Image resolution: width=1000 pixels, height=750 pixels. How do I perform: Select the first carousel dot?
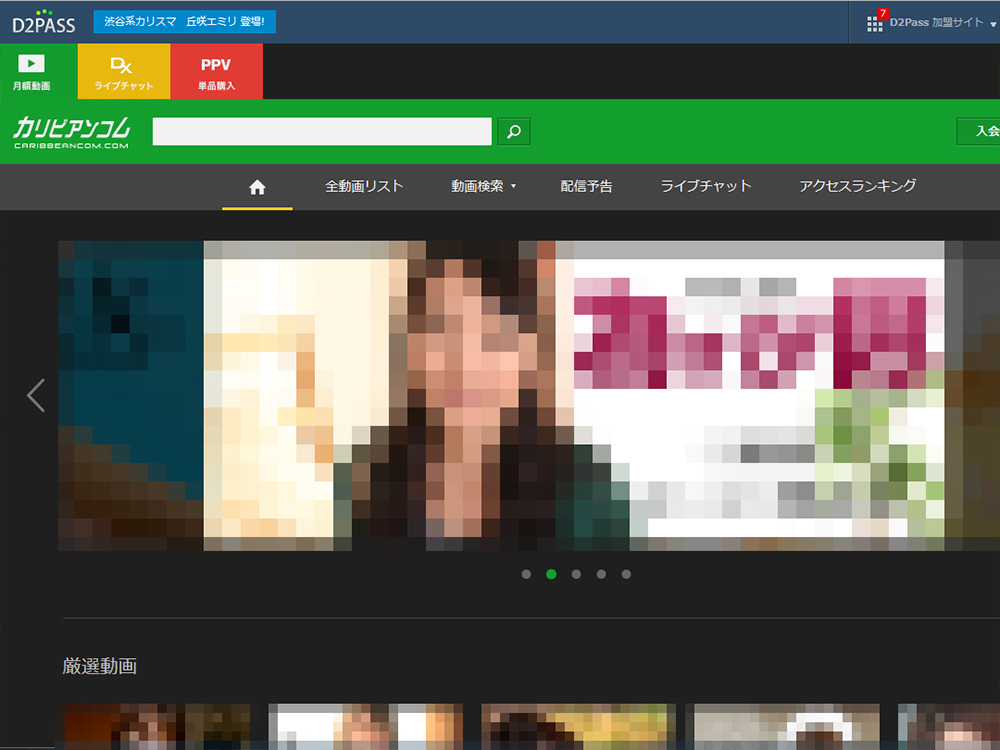pos(527,574)
